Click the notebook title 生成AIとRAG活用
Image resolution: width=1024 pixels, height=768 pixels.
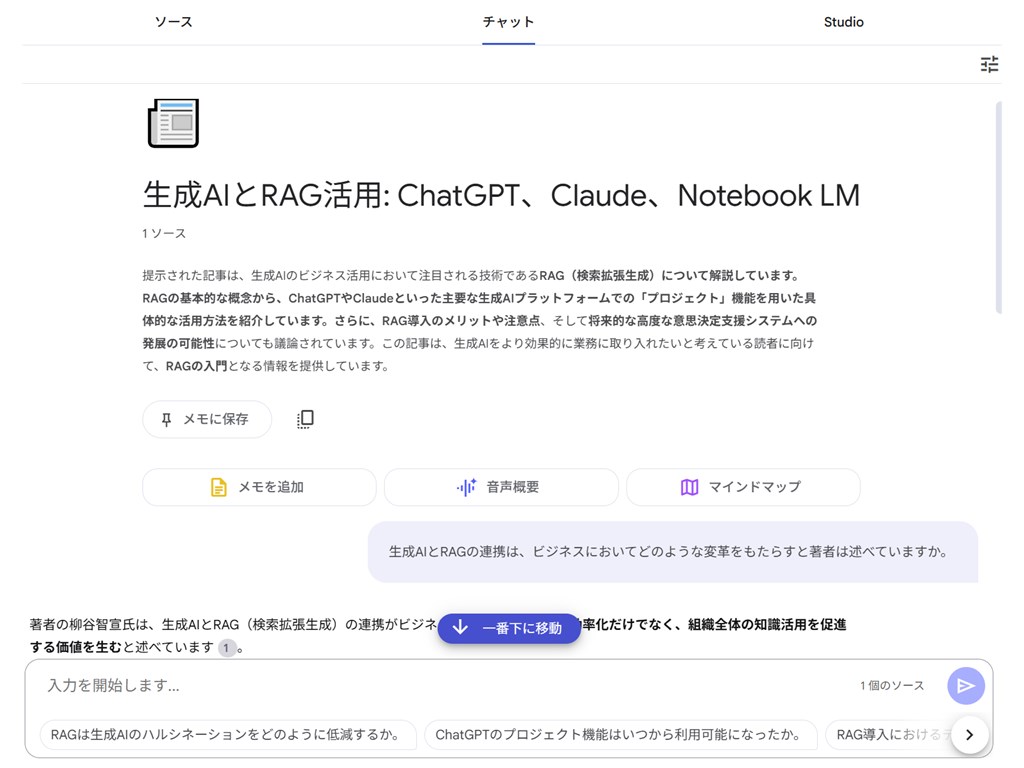pyautogui.click(x=501, y=195)
